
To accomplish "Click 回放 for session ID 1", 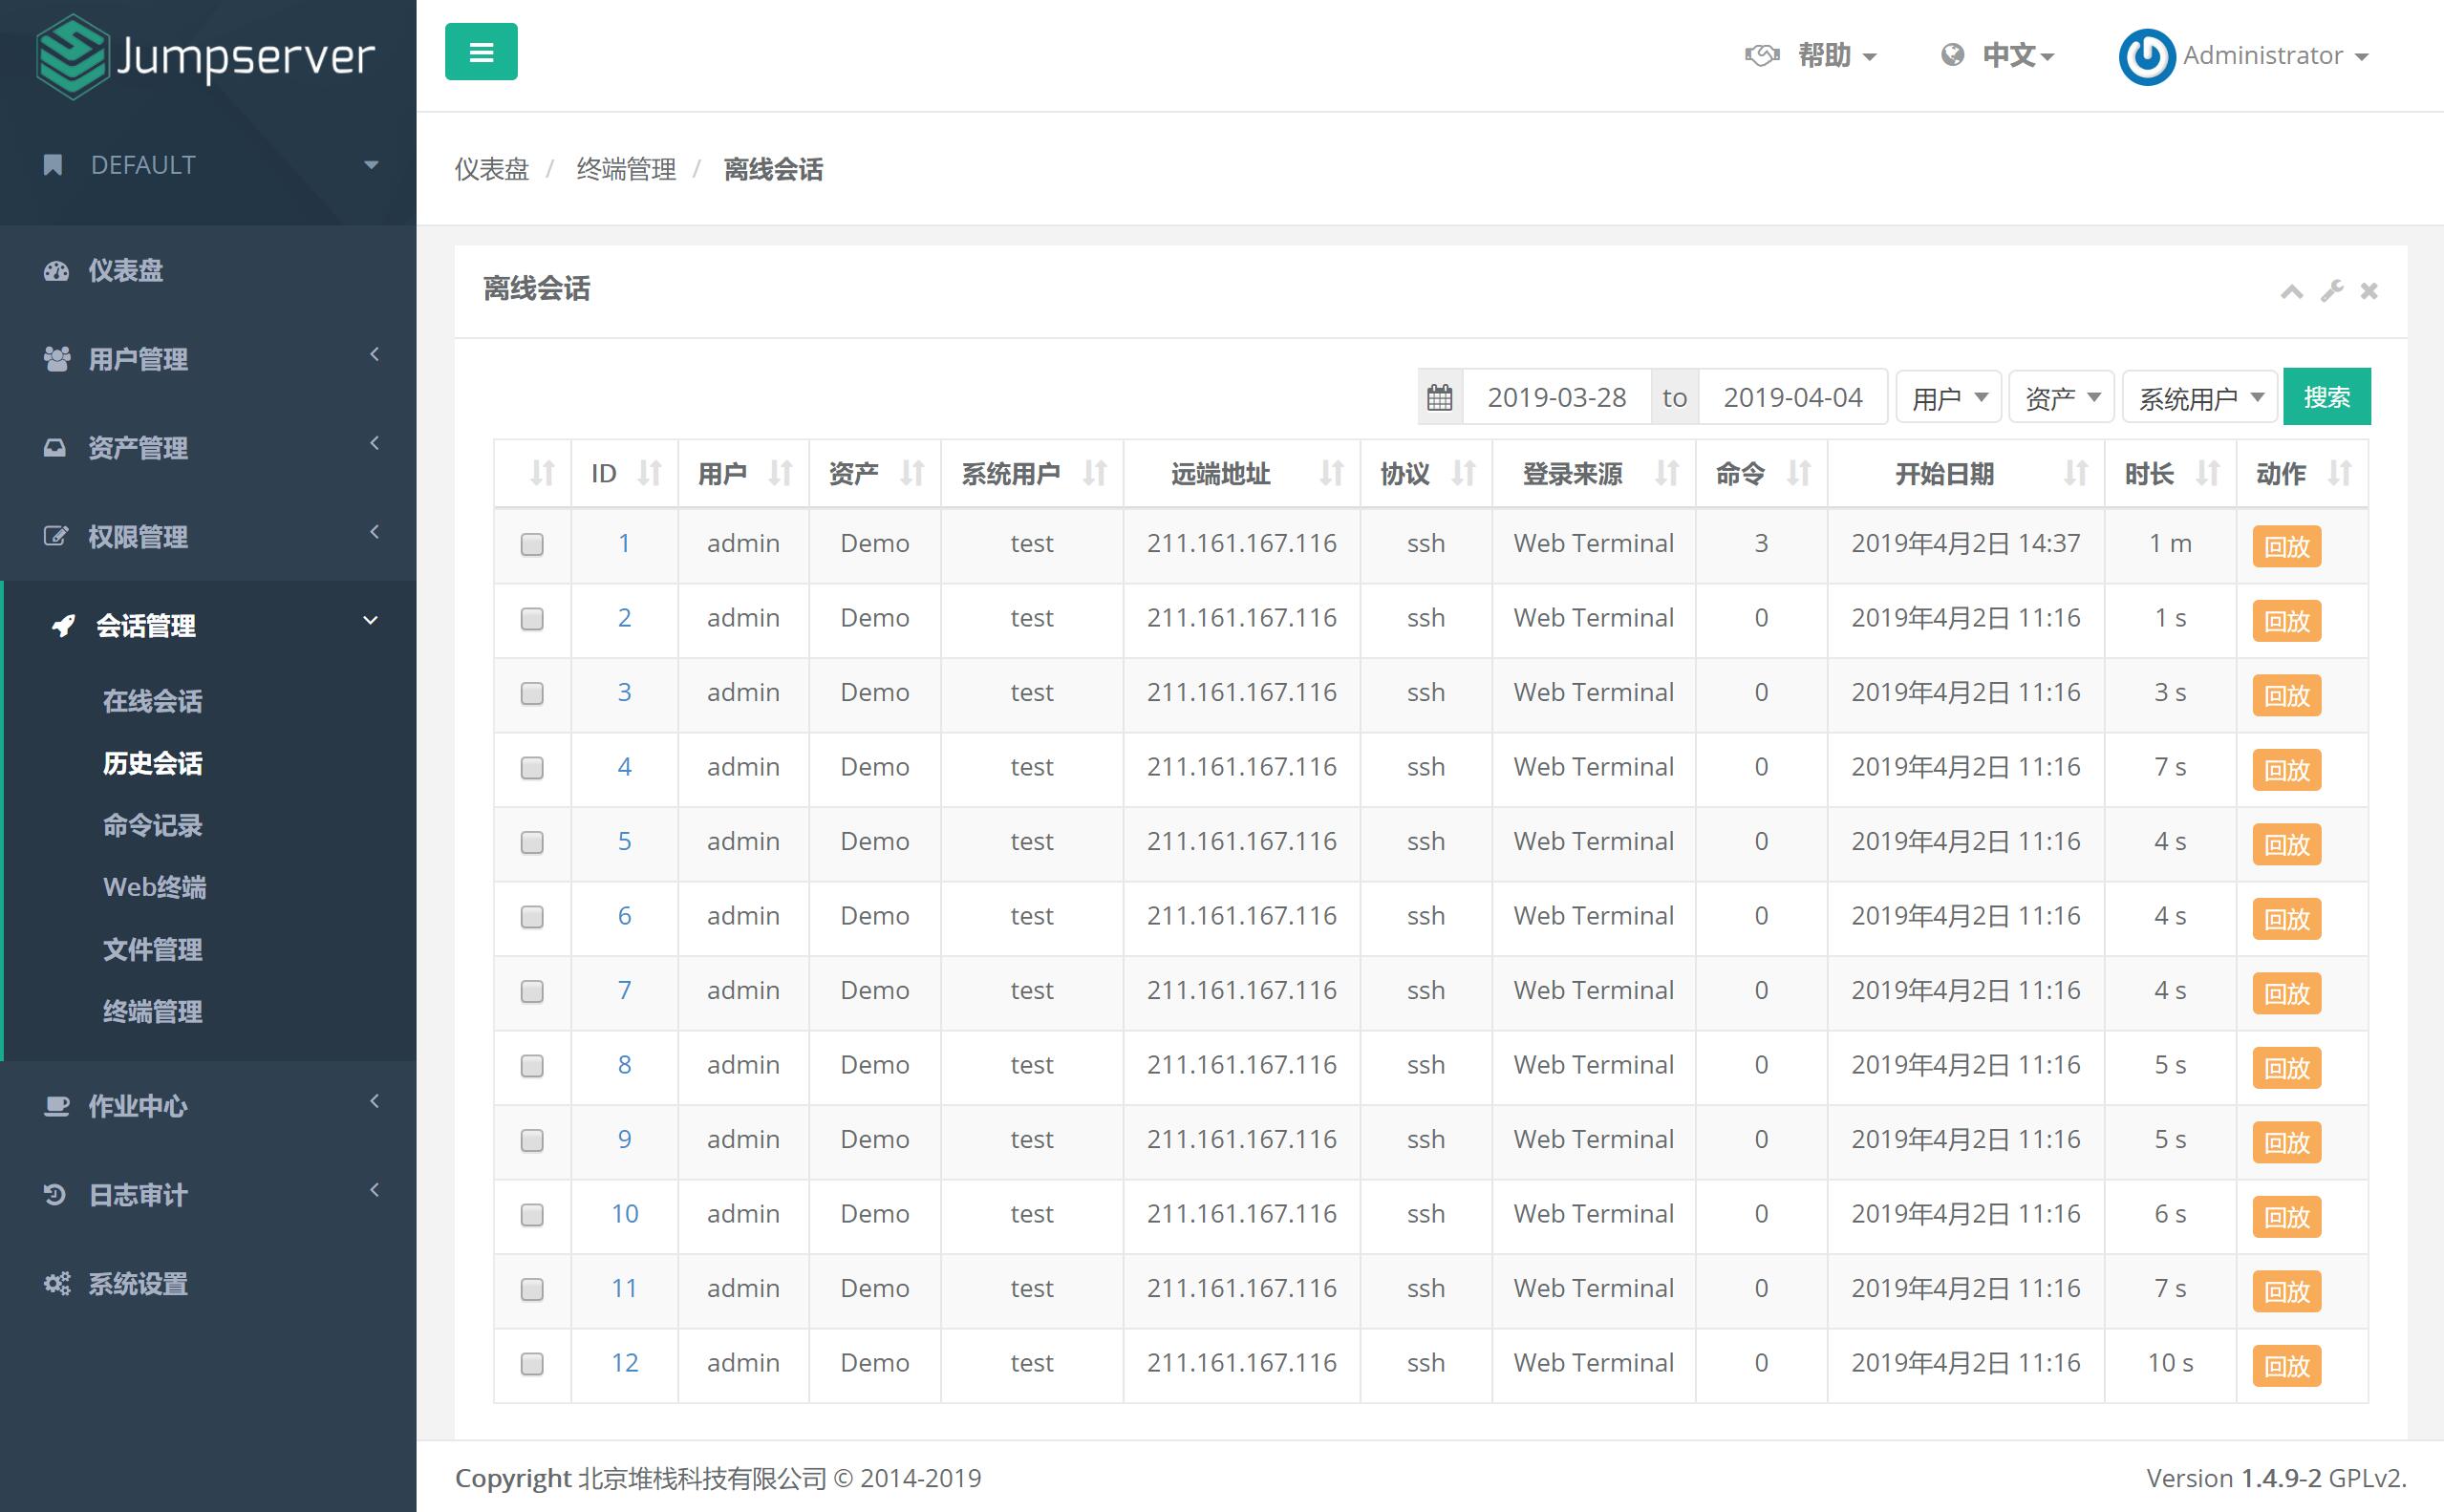I will (2286, 546).
